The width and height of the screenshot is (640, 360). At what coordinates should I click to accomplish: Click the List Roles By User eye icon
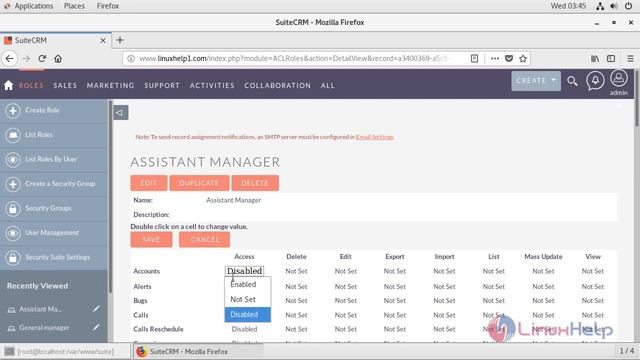coord(13,160)
